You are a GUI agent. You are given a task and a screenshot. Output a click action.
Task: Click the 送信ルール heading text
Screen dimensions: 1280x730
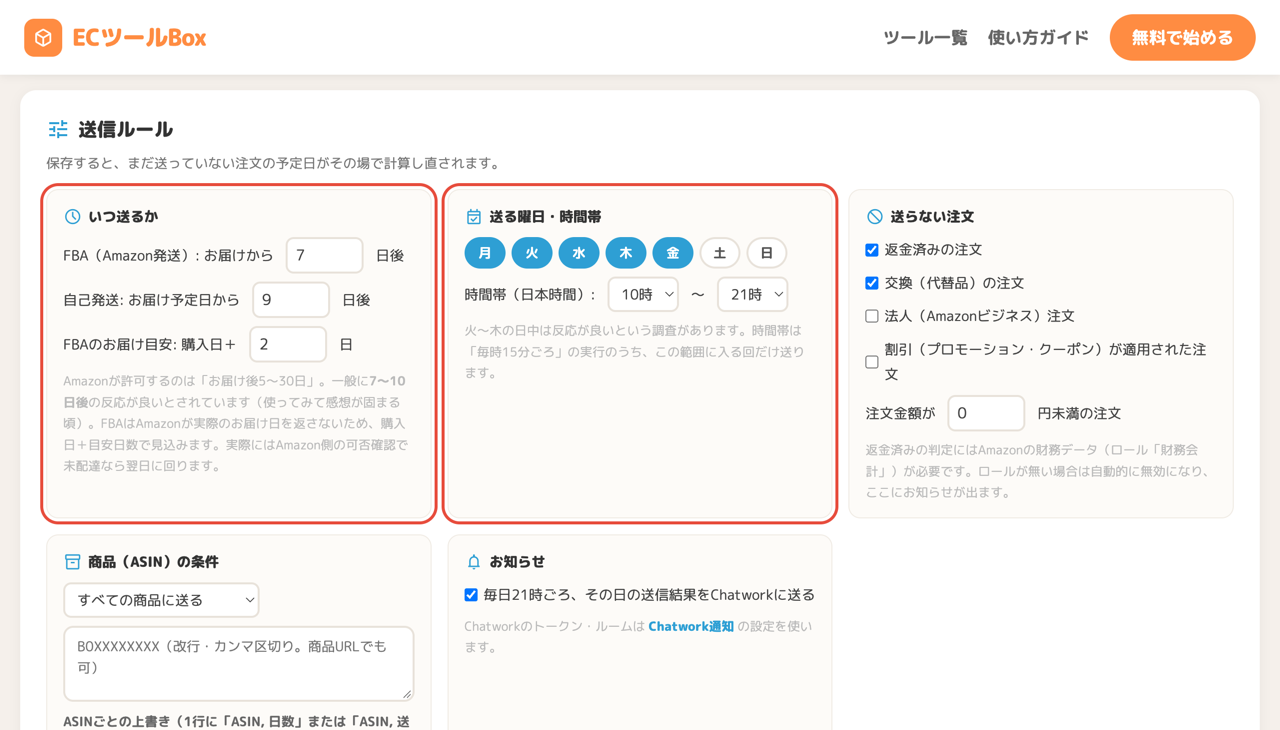126,129
